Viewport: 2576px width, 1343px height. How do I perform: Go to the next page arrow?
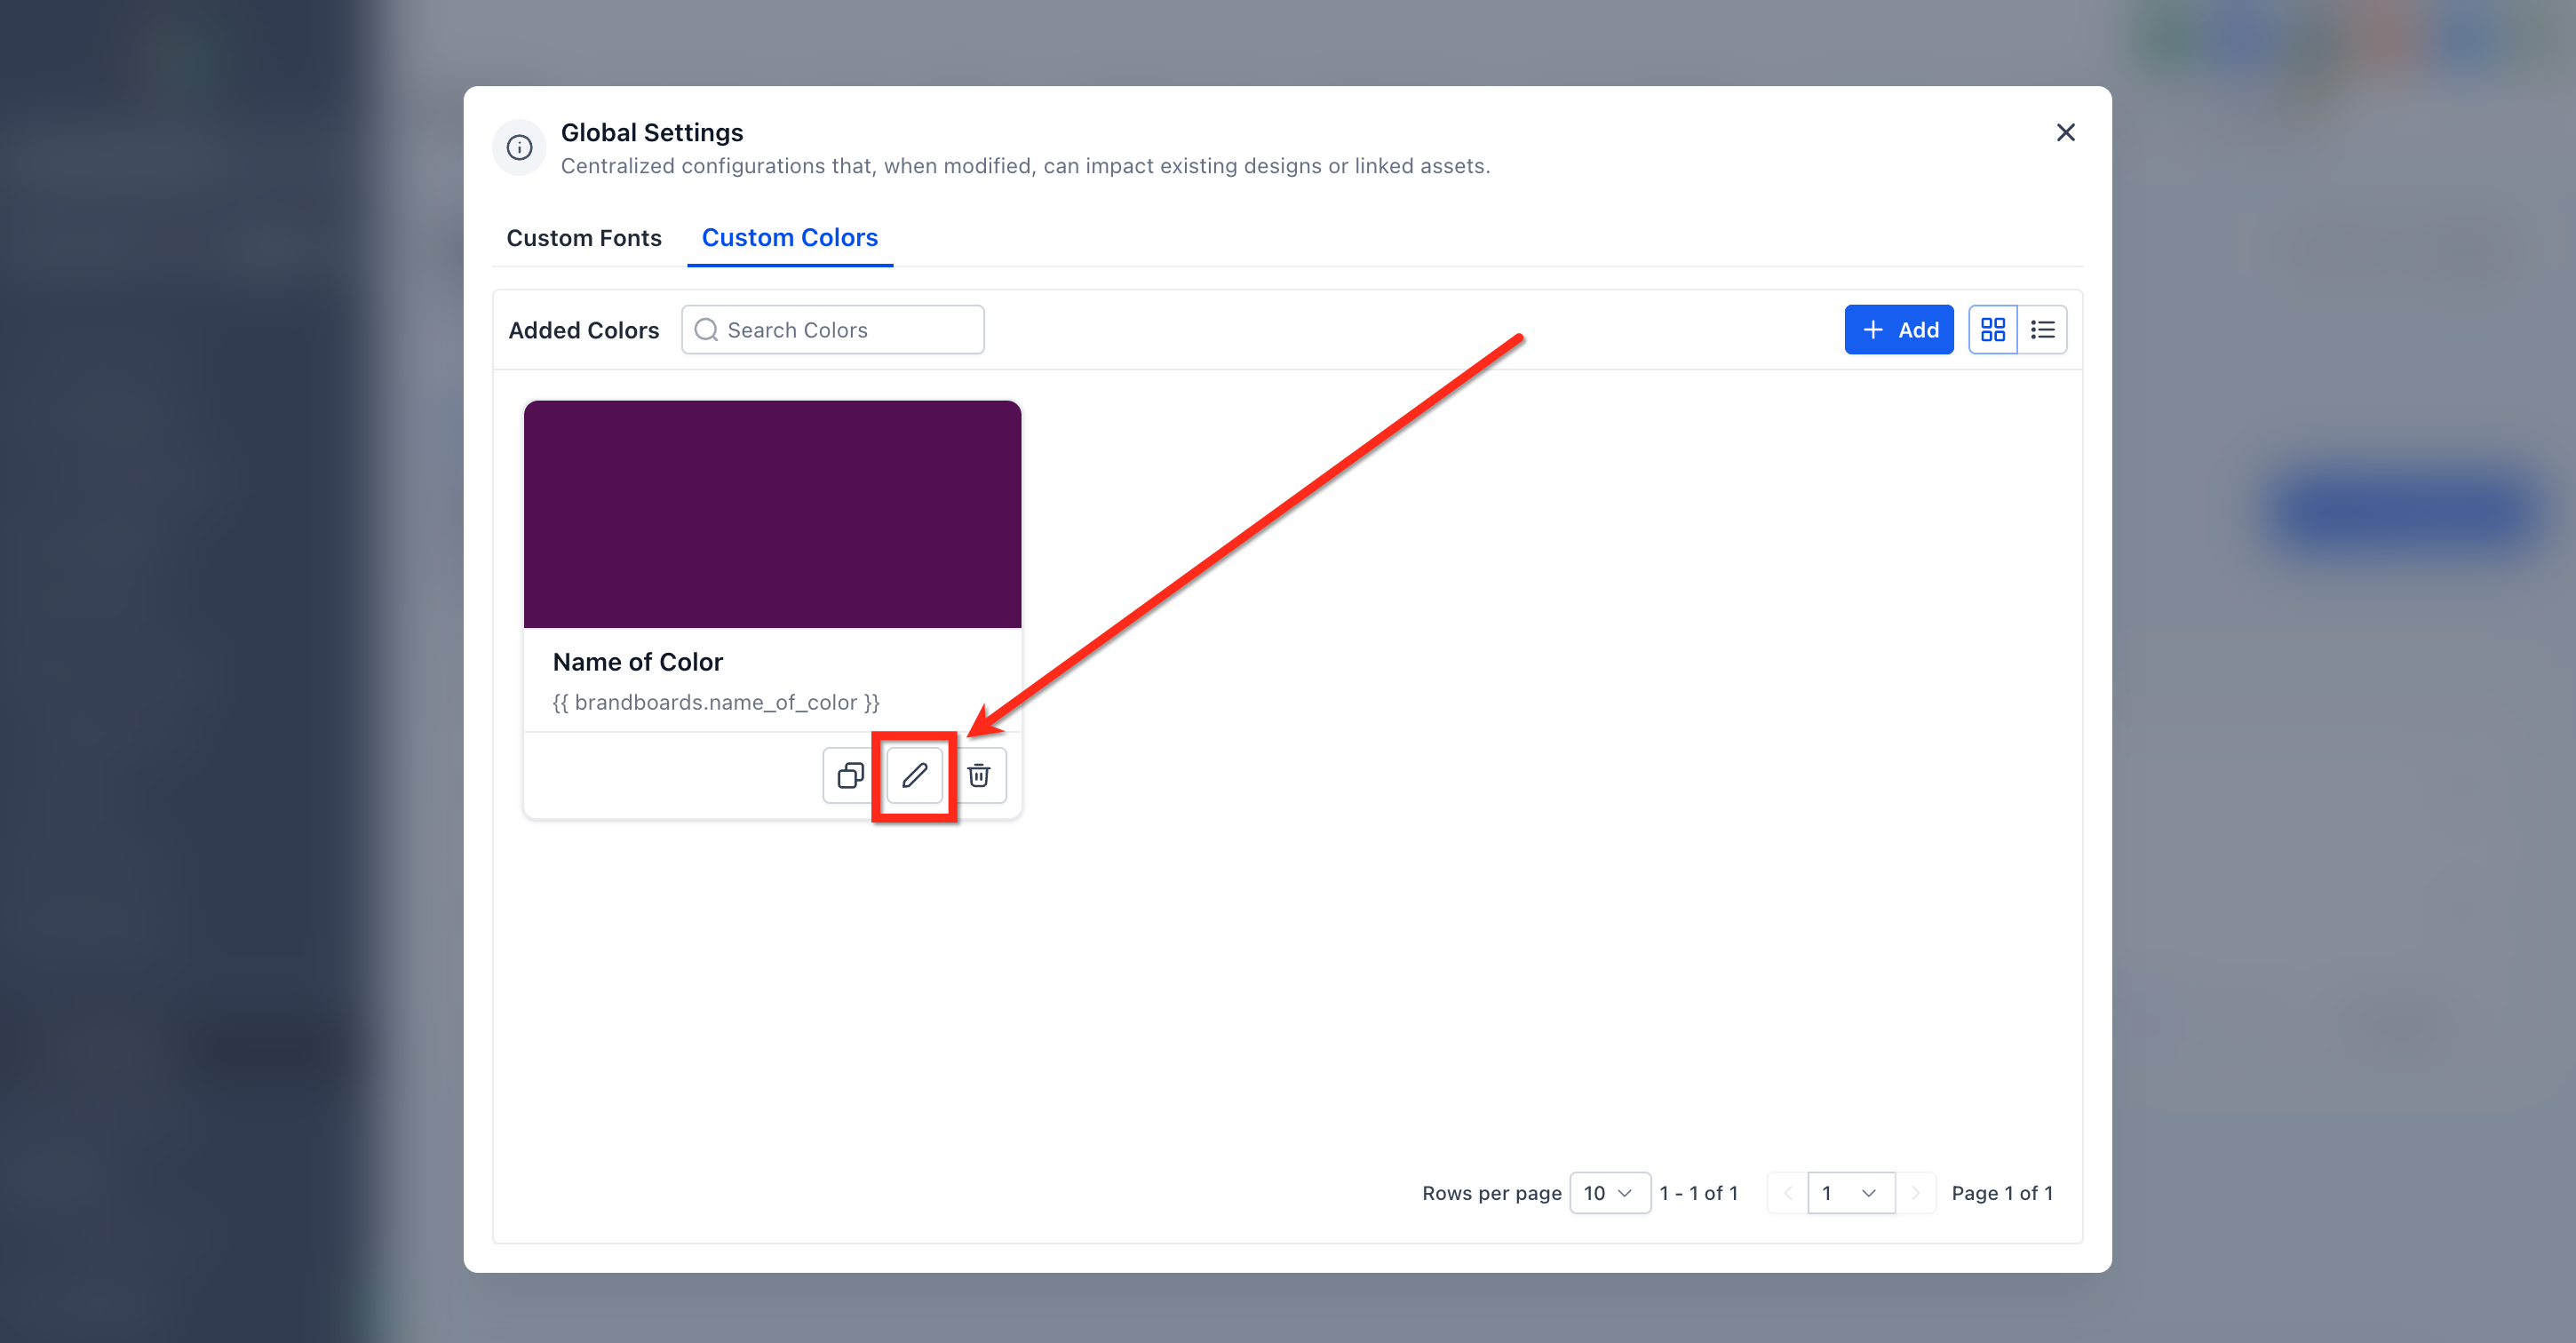1915,1193
